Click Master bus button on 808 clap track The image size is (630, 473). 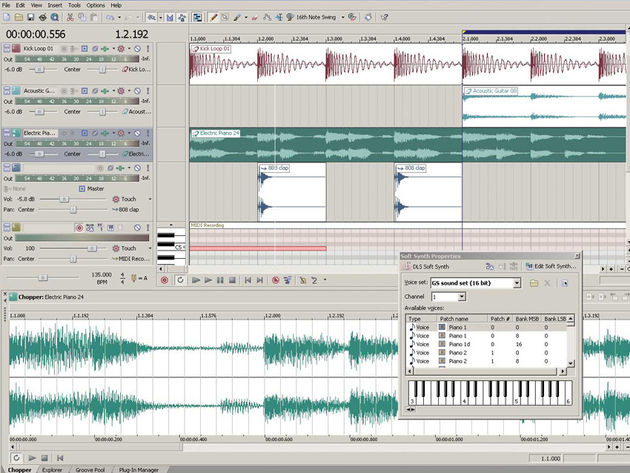pos(92,189)
